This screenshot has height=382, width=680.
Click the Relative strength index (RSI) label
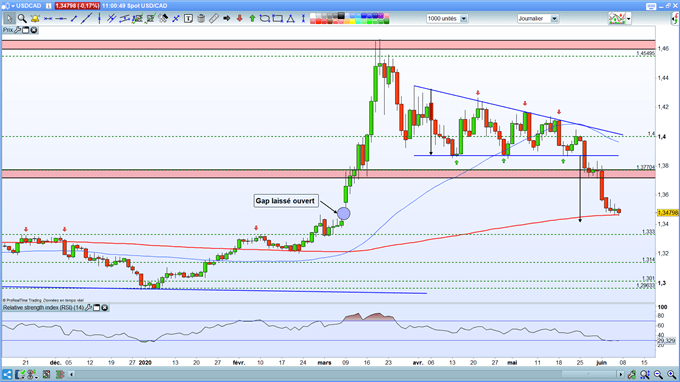[x=43, y=307]
